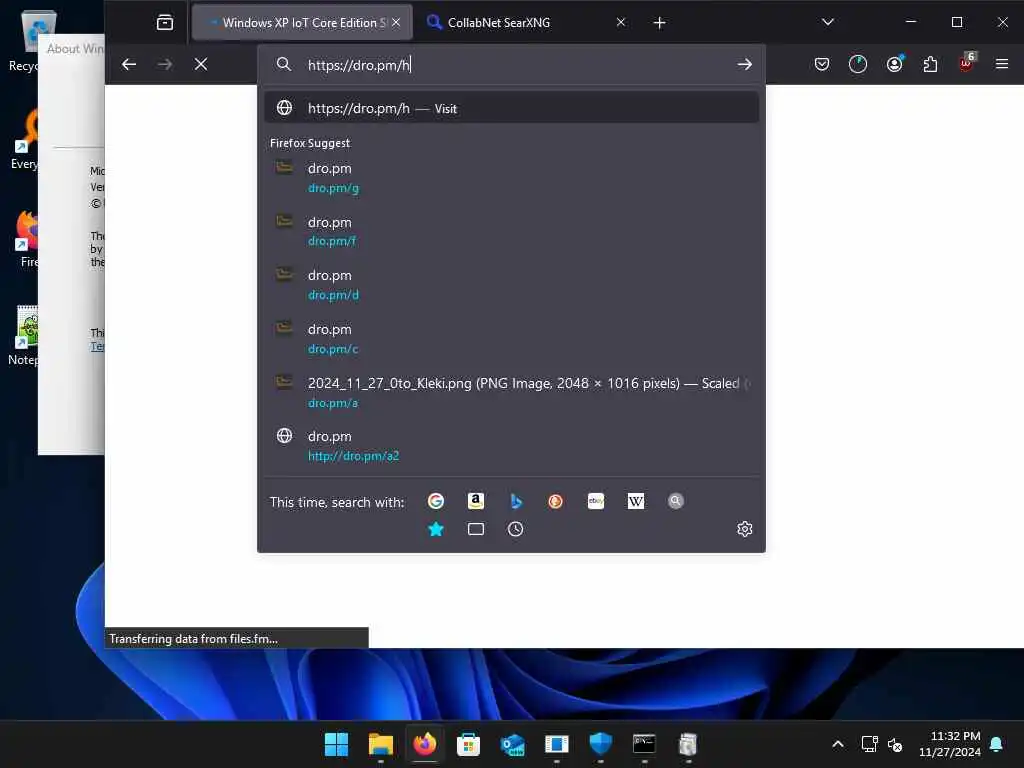Open Firefox View from the tab bar

pyautogui.click(x=165, y=23)
